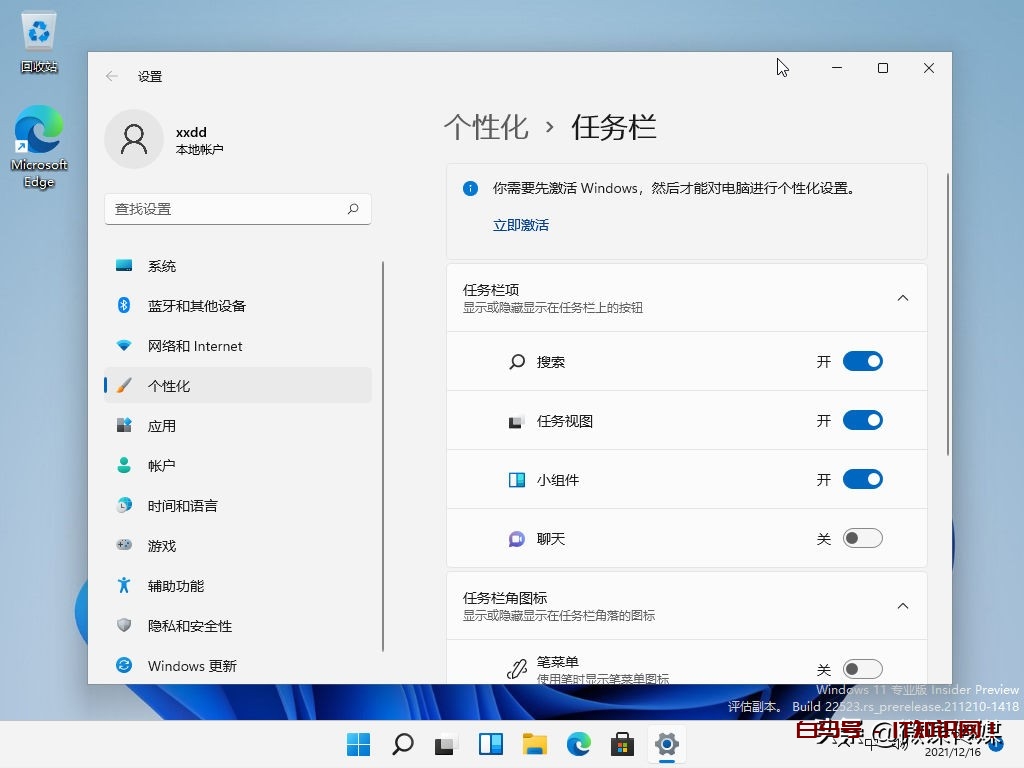Click the back arrow in Settings
This screenshot has width=1024, height=768.
pyautogui.click(x=112, y=76)
